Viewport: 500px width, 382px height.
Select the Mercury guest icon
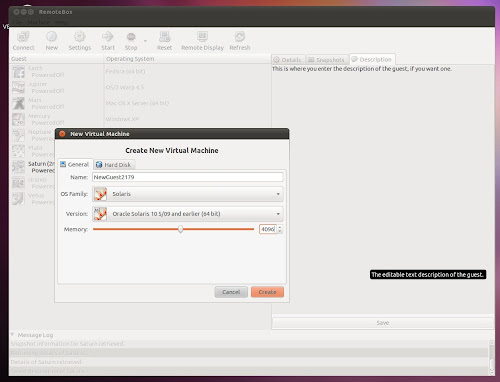click(x=18, y=119)
